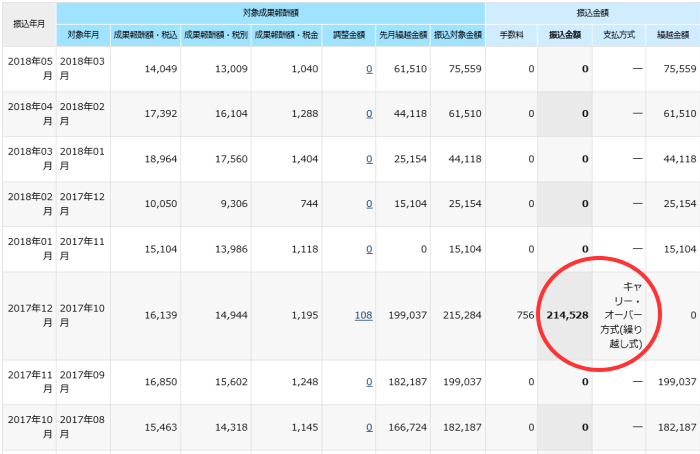Select the 1,288 tax cell
The image size is (700, 454).
[x=287, y=114]
